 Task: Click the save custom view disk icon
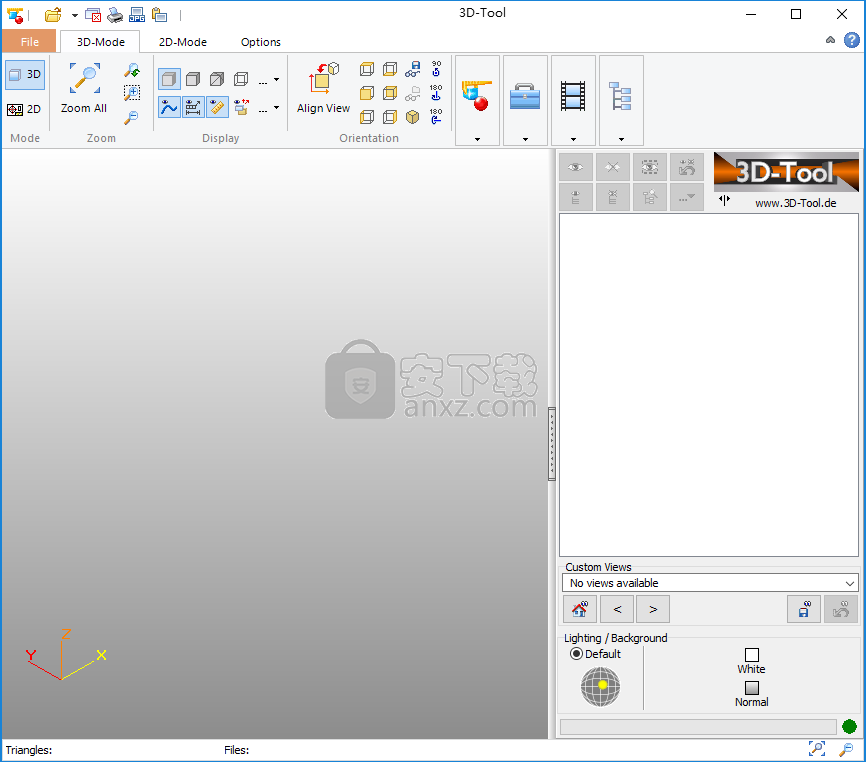804,609
